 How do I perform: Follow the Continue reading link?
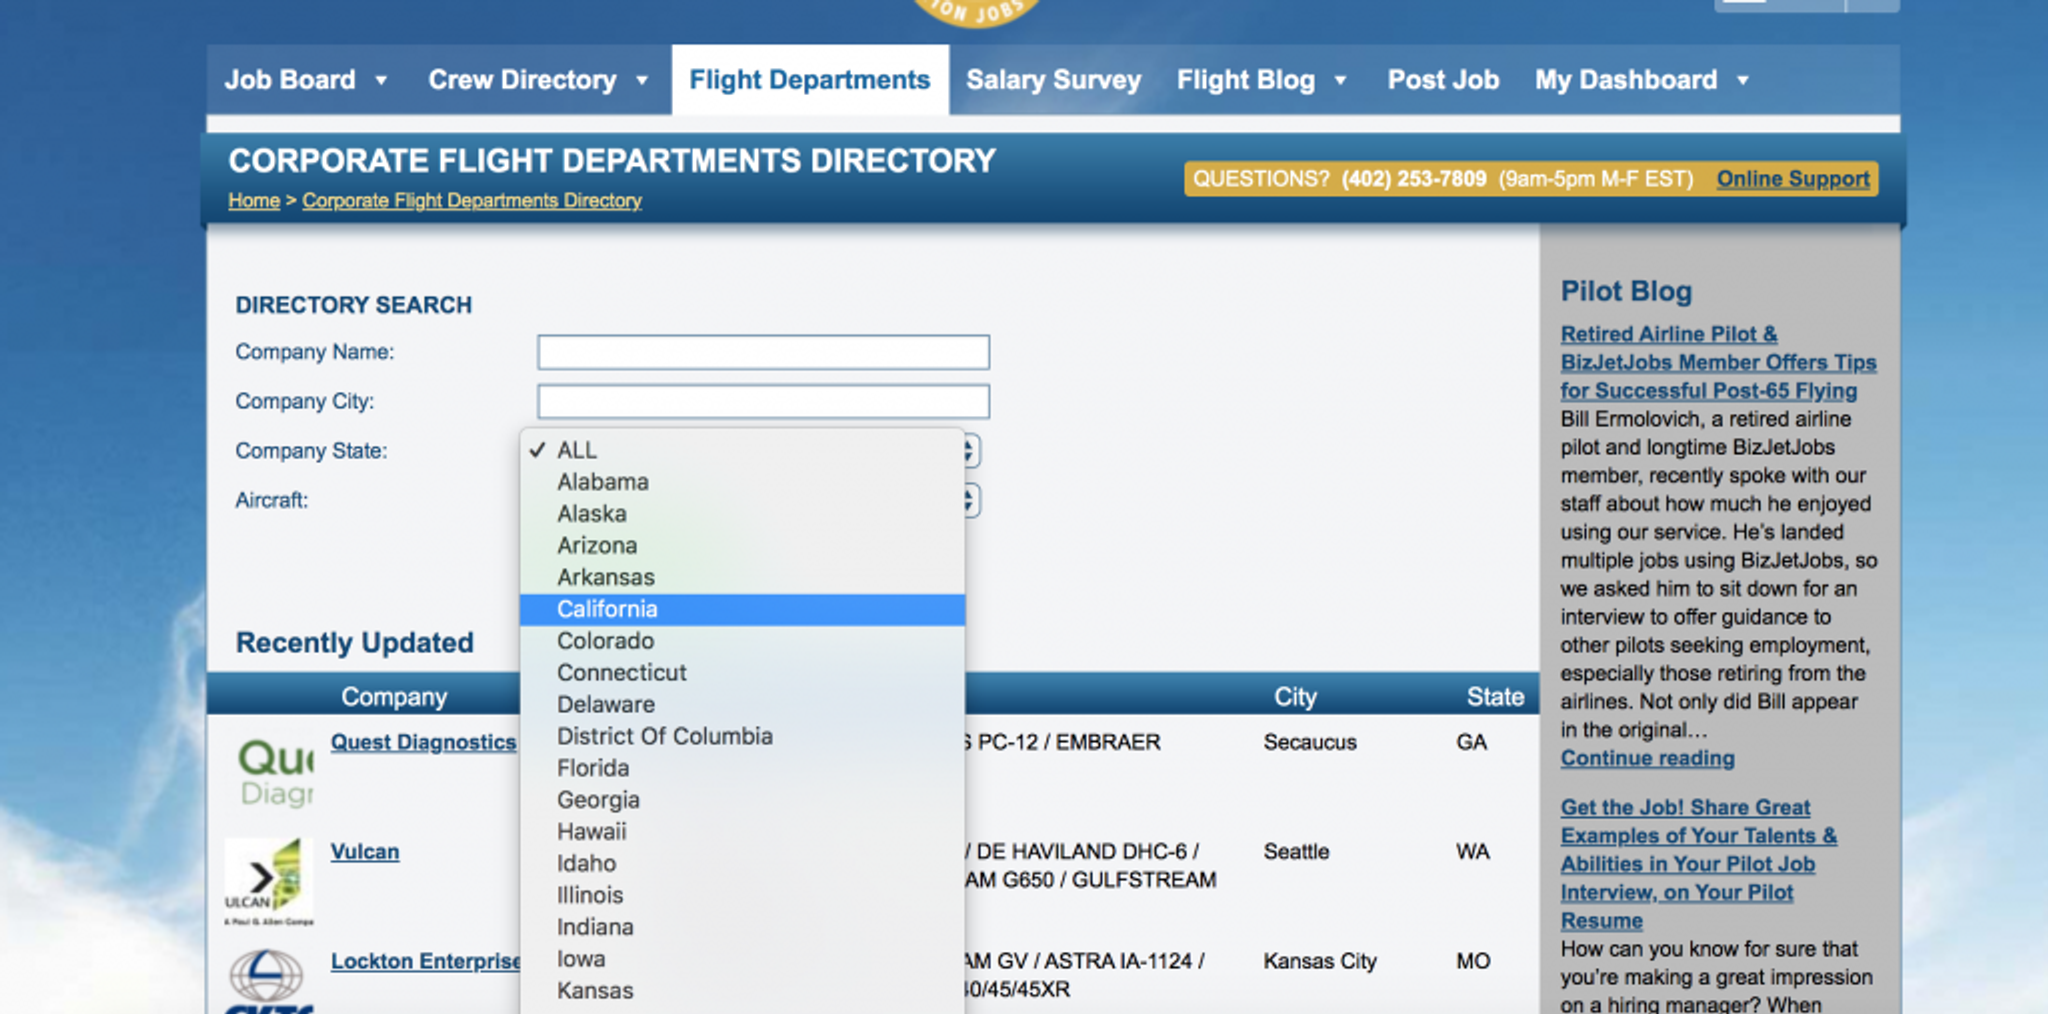[1648, 758]
